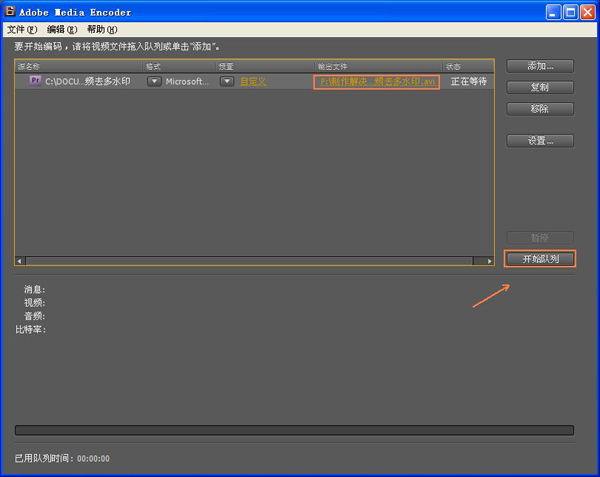
Task: Click the Microsoft... format text
Action: pos(187,81)
